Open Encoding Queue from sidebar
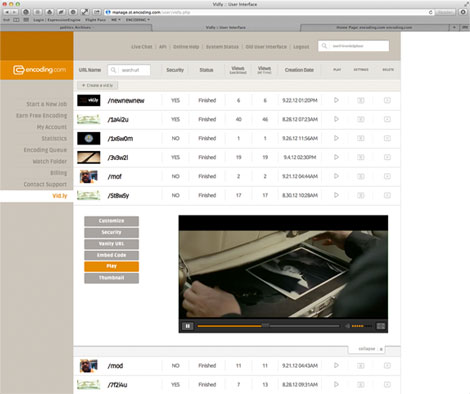 coord(45,150)
